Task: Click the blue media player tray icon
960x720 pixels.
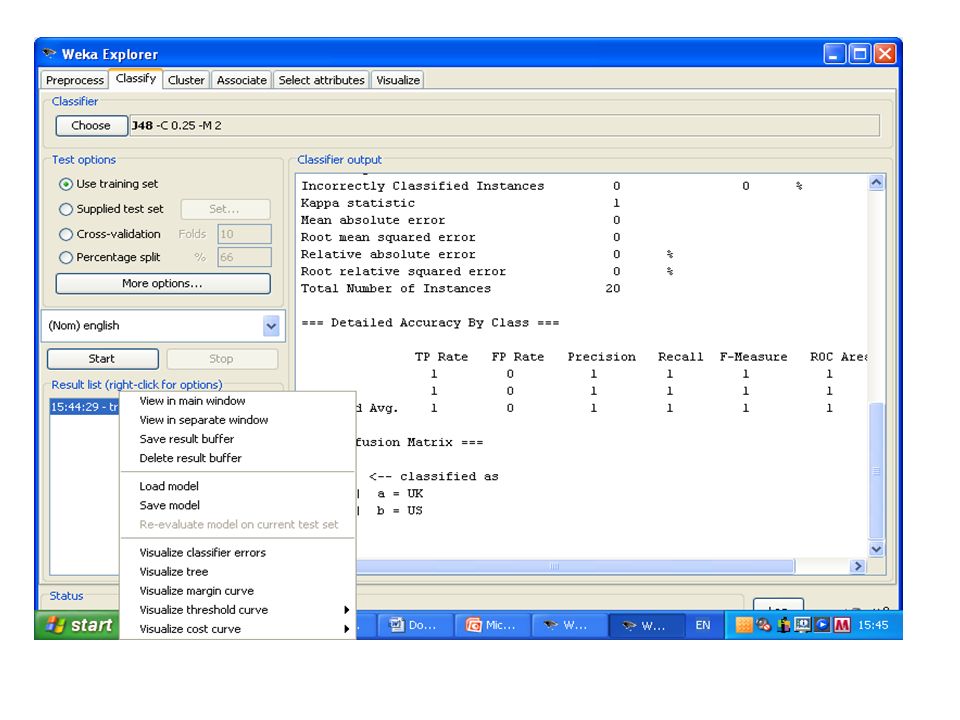Action: (822, 625)
